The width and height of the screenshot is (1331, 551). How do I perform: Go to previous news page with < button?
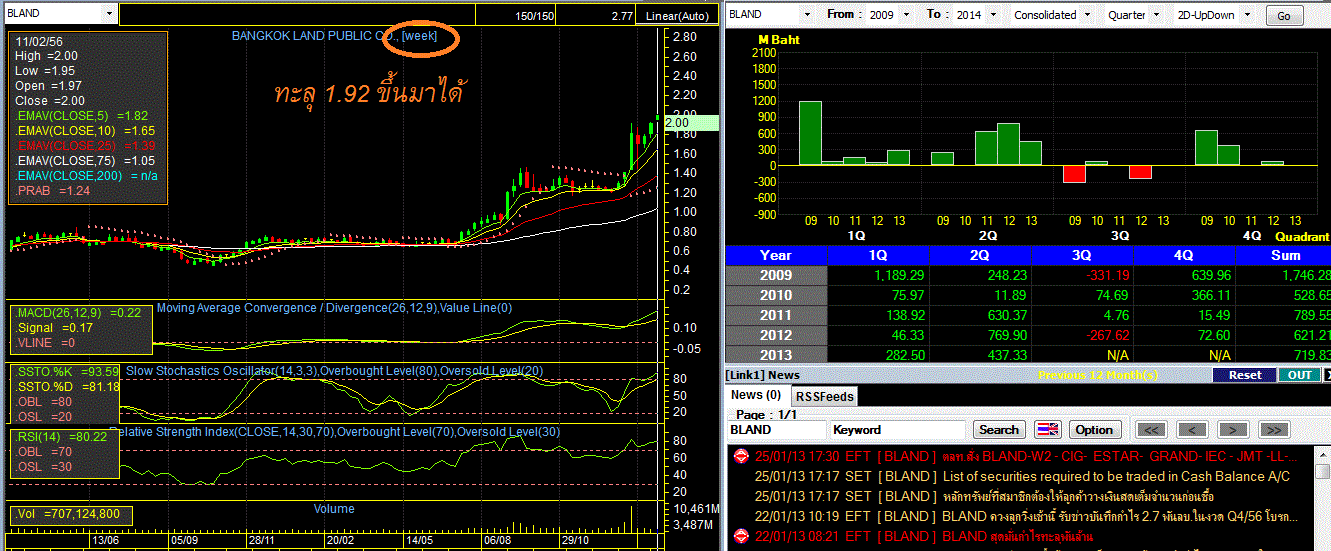point(1192,430)
